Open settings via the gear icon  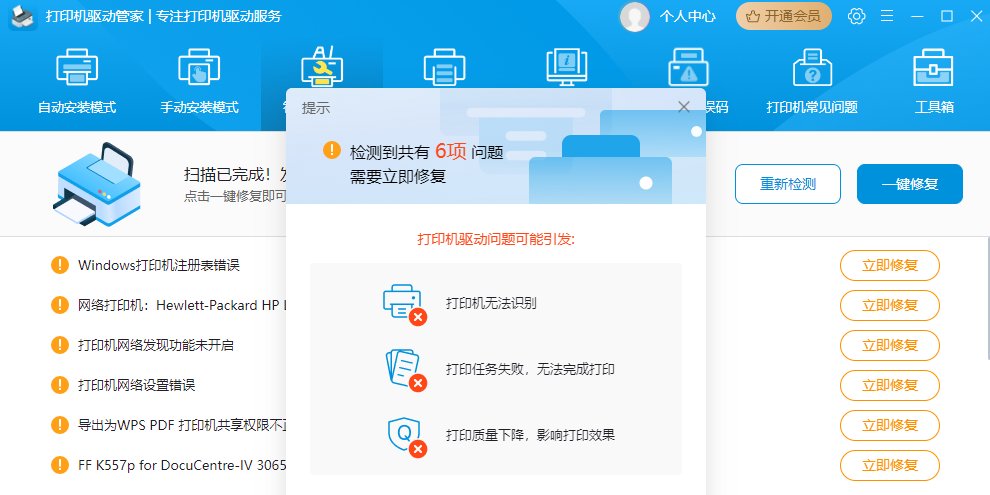tap(856, 16)
